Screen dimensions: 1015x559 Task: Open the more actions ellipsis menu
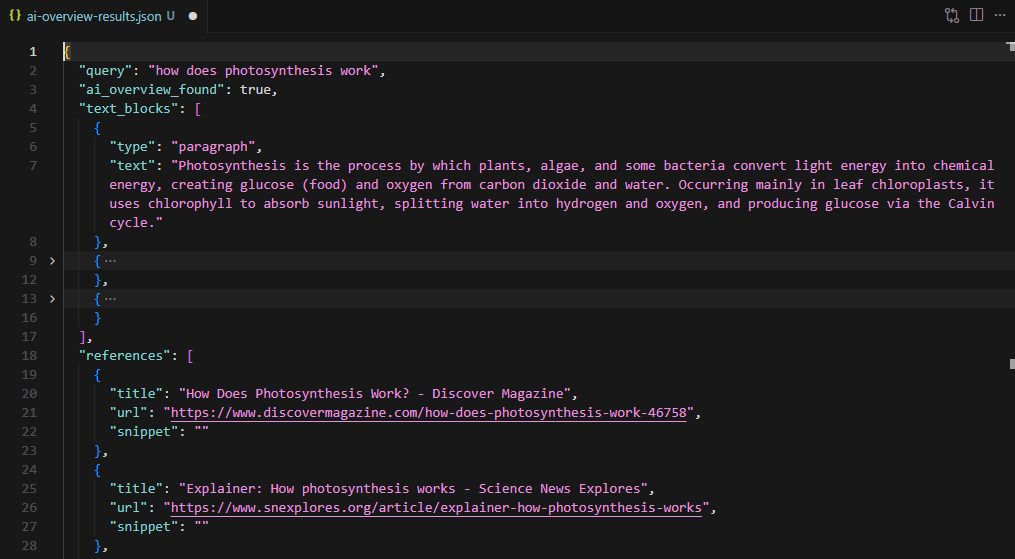click(x=999, y=15)
